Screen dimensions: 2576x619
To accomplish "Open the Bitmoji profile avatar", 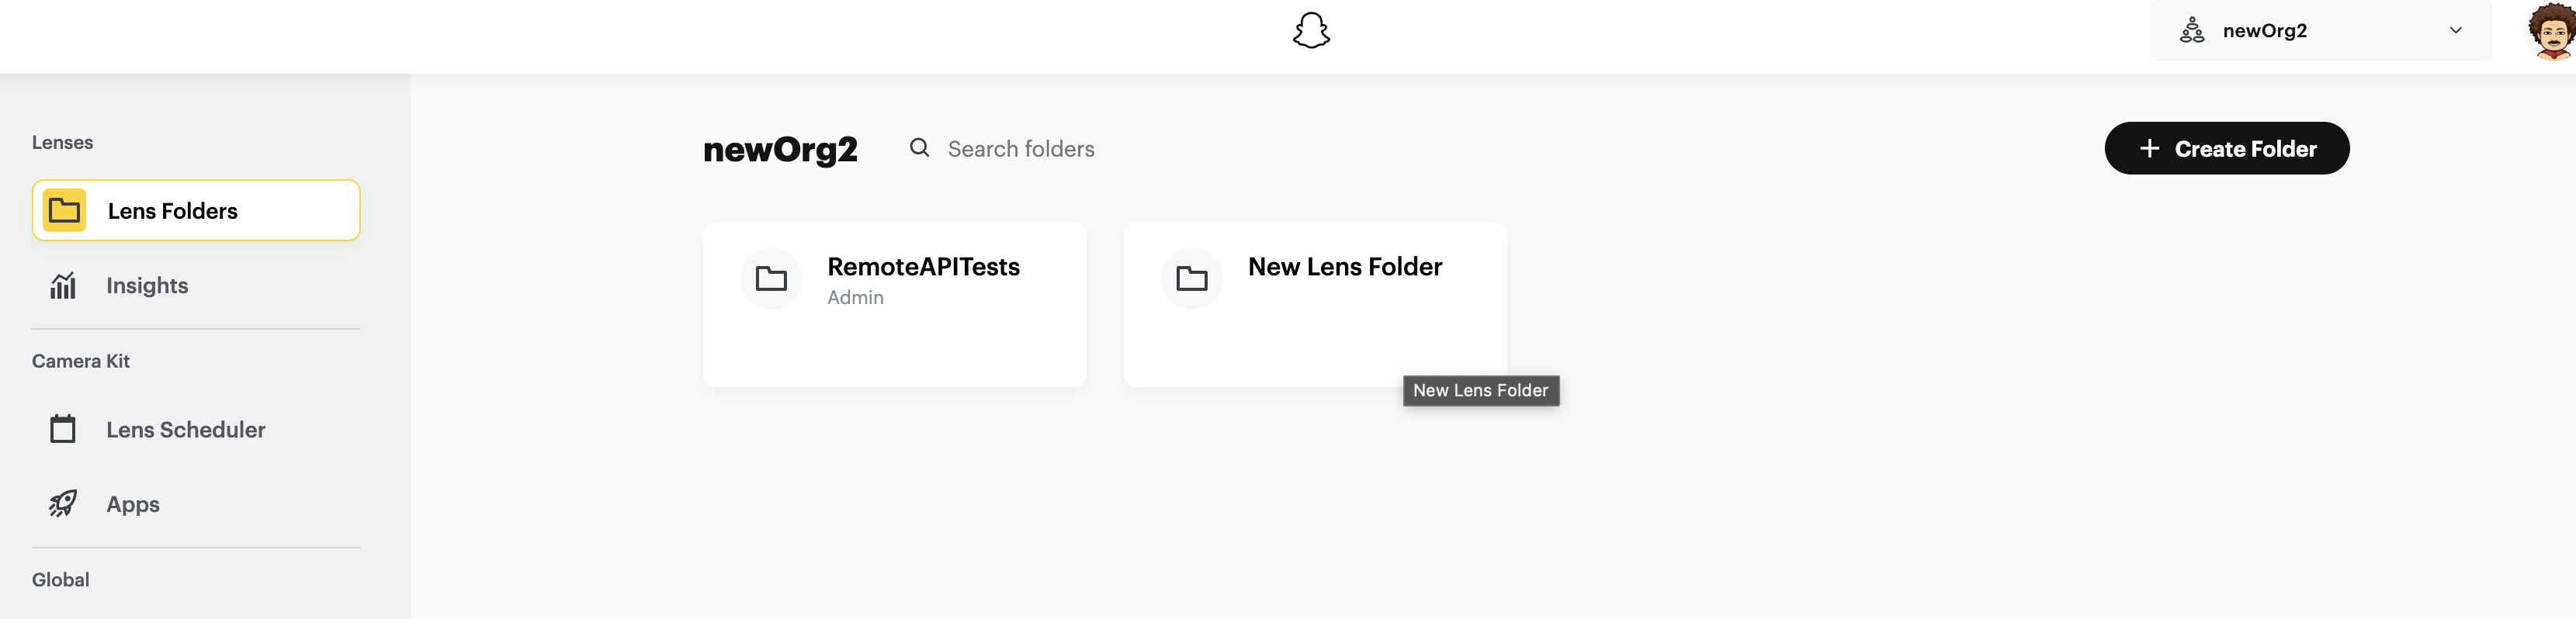I will (x=2551, y=31).
